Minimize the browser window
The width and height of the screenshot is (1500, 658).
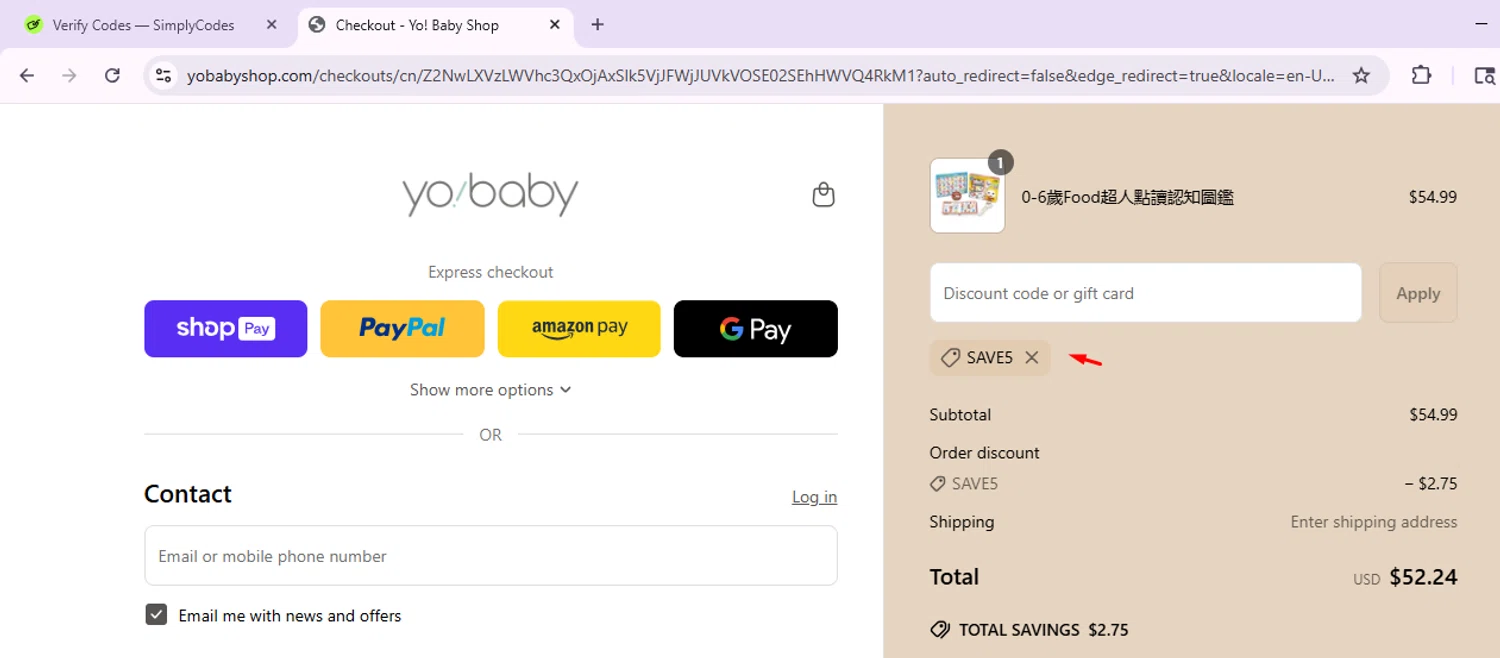(x=1481, y=24)
